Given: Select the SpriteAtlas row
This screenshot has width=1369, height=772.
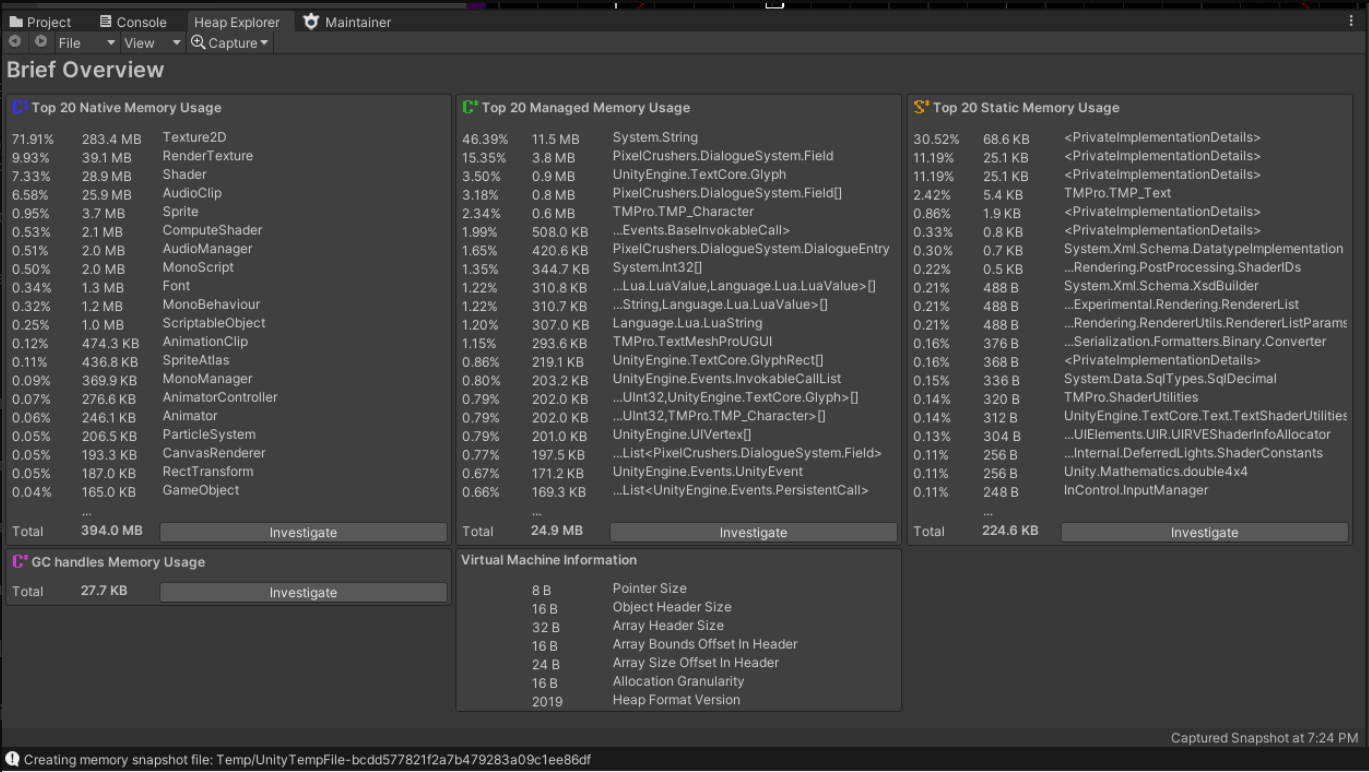Looking at the screenshot, I should (x=229, y=361).
